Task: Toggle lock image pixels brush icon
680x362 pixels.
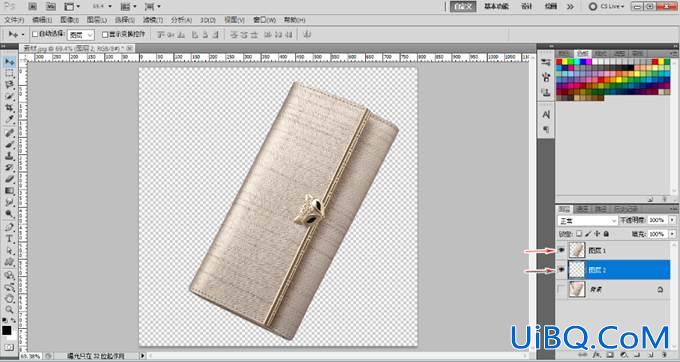Action: (x=588, y=234)
